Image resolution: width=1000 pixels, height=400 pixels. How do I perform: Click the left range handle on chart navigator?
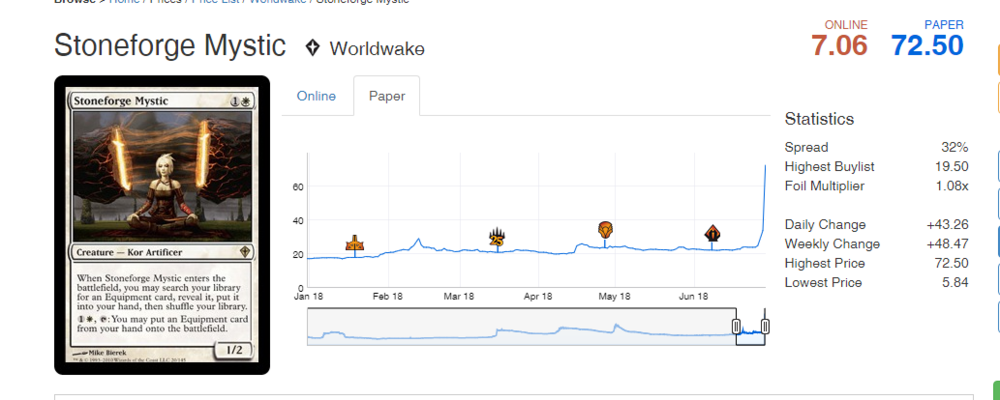(x=736, y=327)
